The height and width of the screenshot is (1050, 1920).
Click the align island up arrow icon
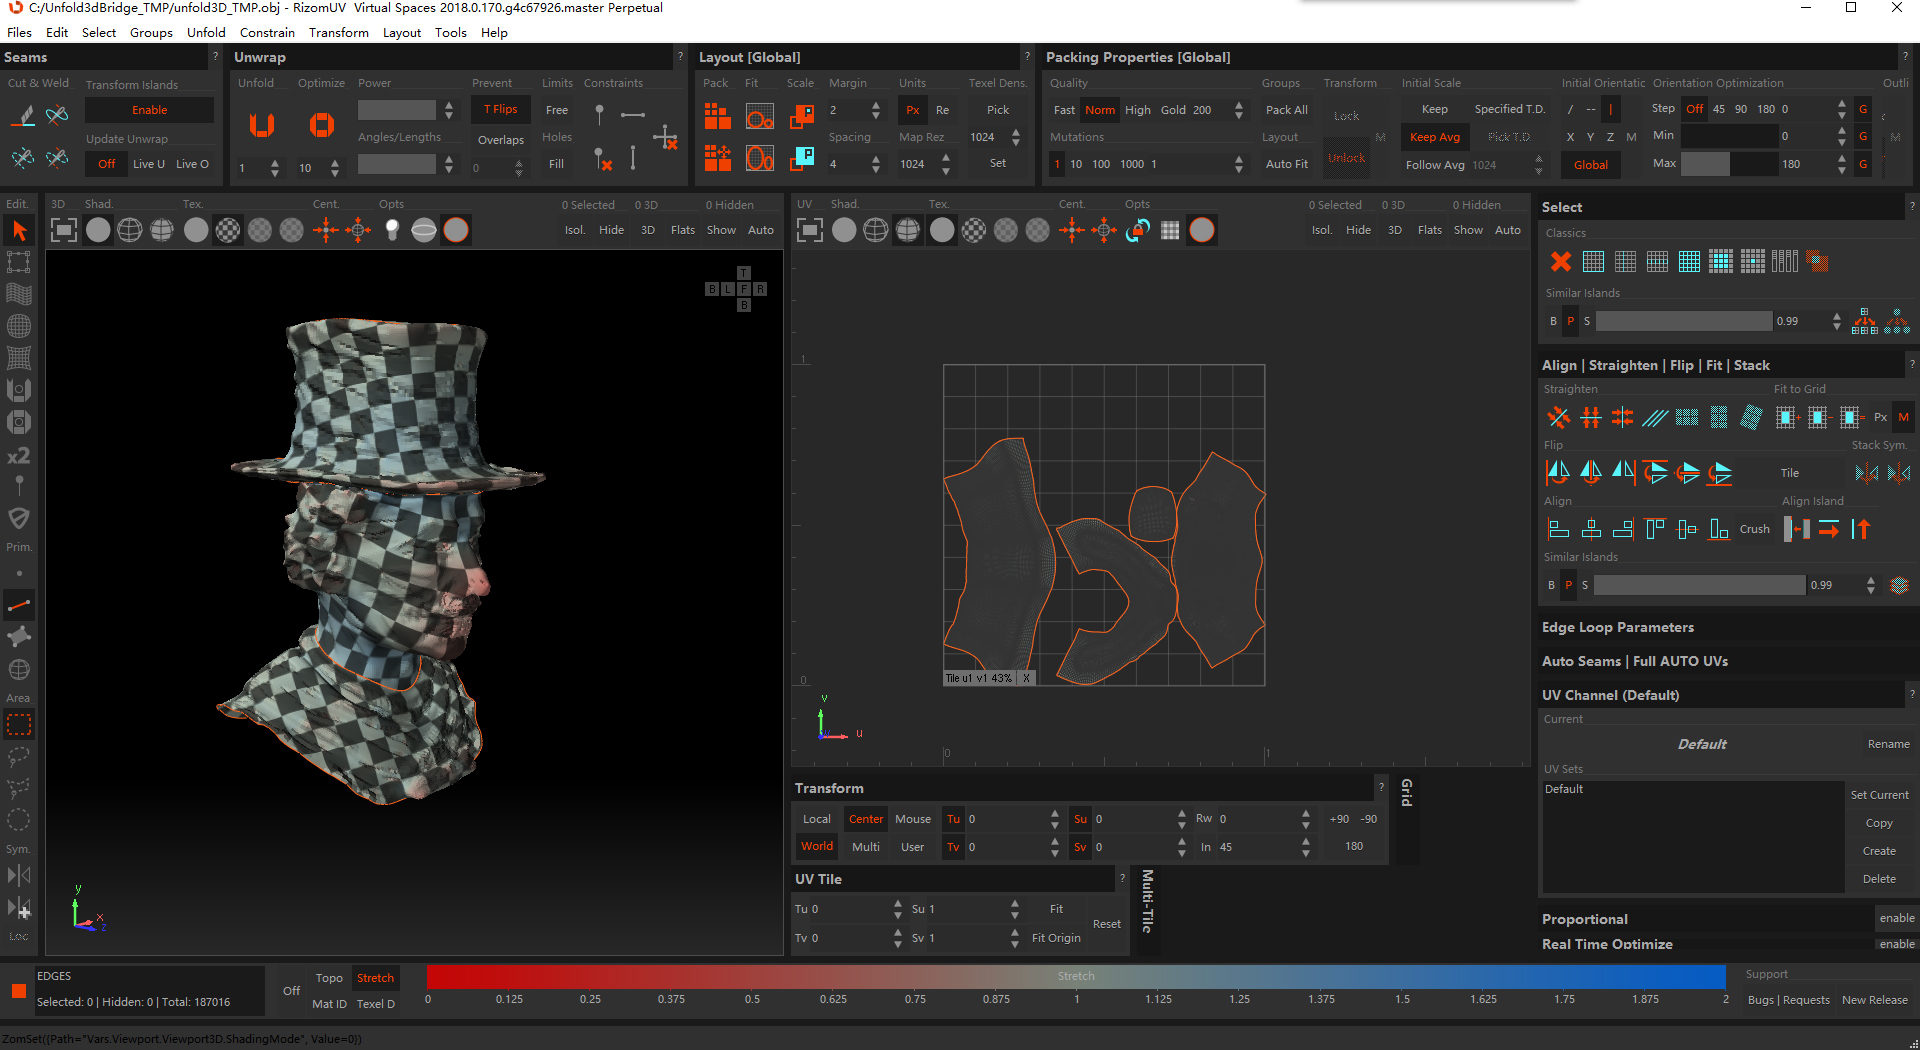[x=1861, y=529]
